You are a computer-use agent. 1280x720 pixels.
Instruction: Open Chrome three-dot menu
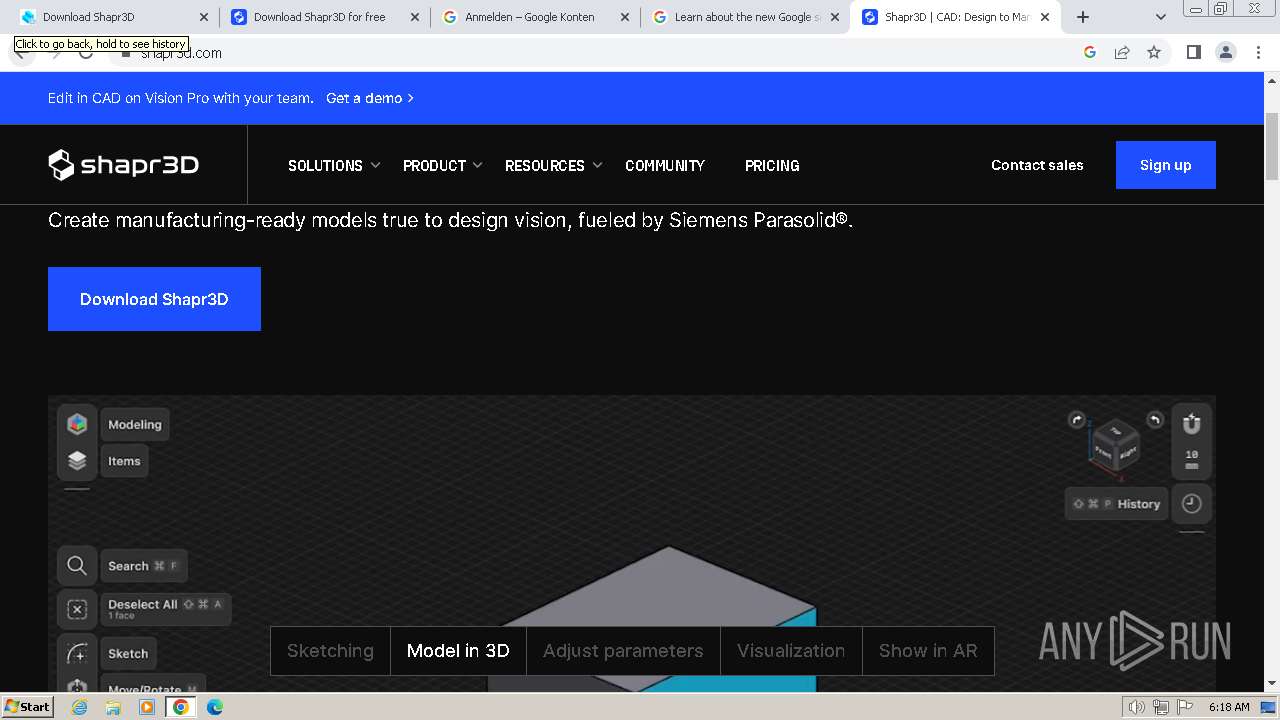pos(1259,52)
